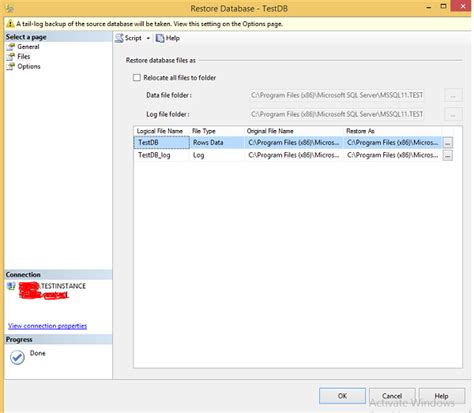Click the window title bar app icon
Viewport: 474px width, 413px height.
click(x=10, y=8)
